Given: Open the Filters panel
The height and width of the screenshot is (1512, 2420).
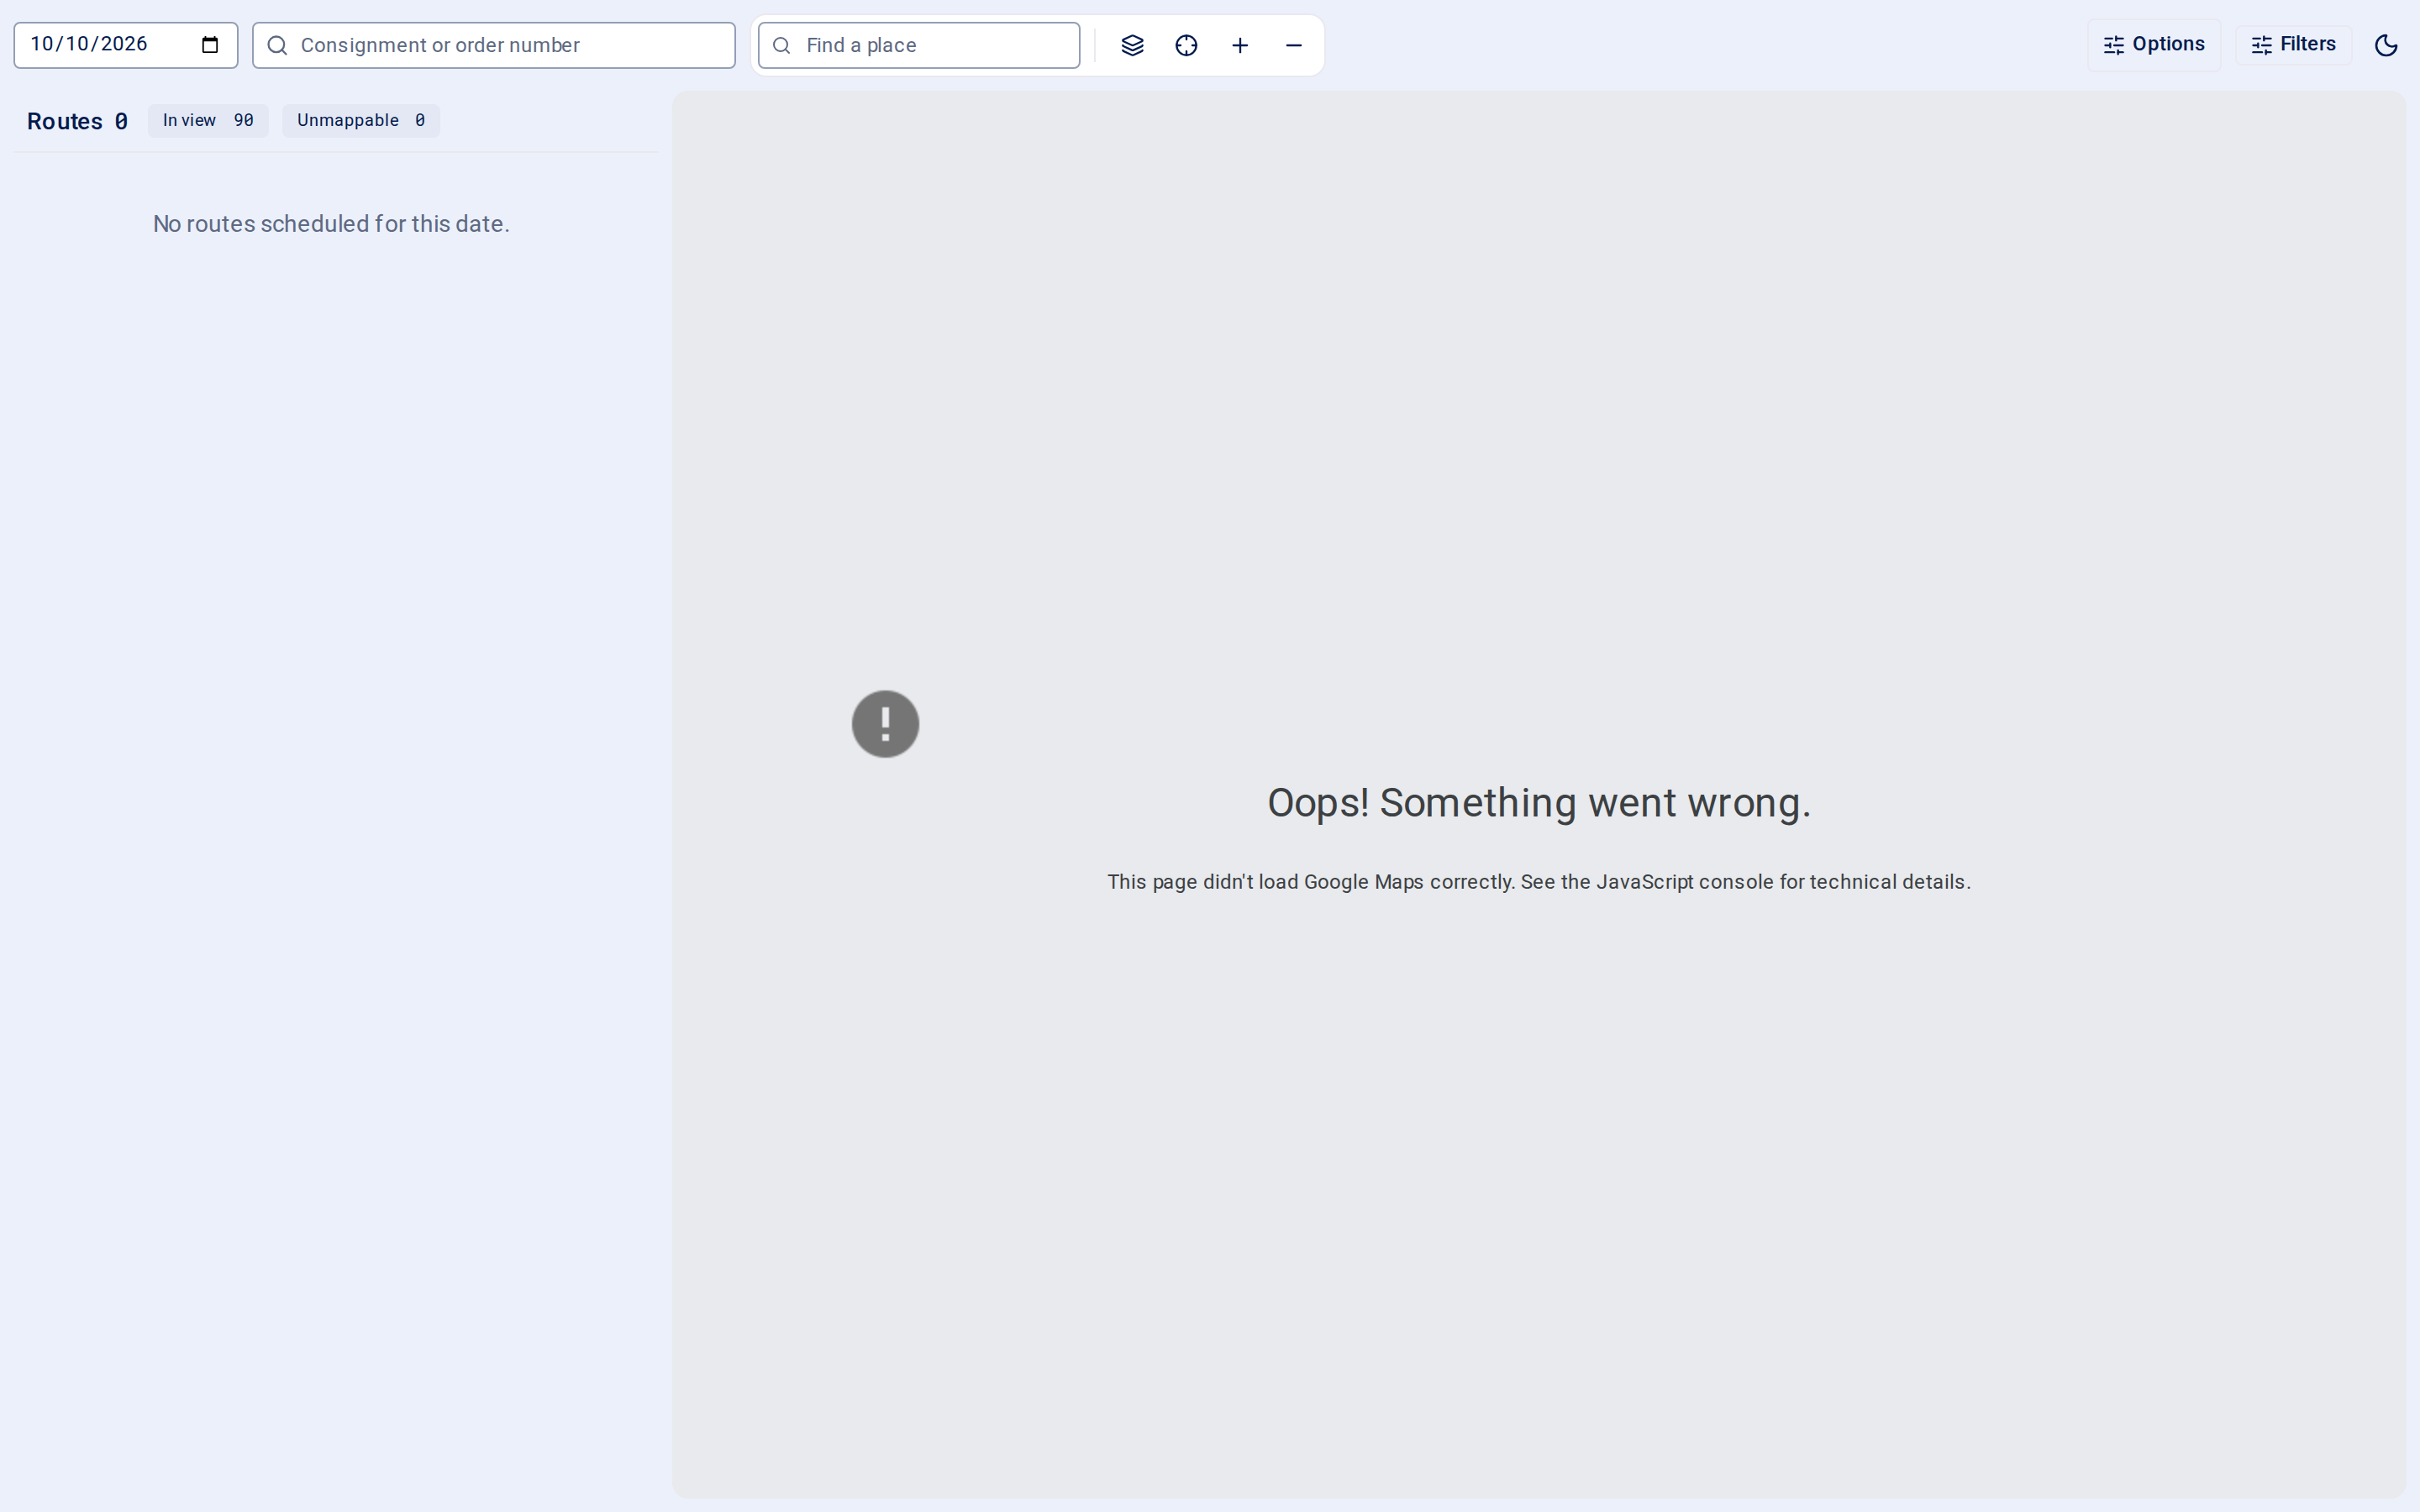Looking at the screenshot, I should (2293, 45).
